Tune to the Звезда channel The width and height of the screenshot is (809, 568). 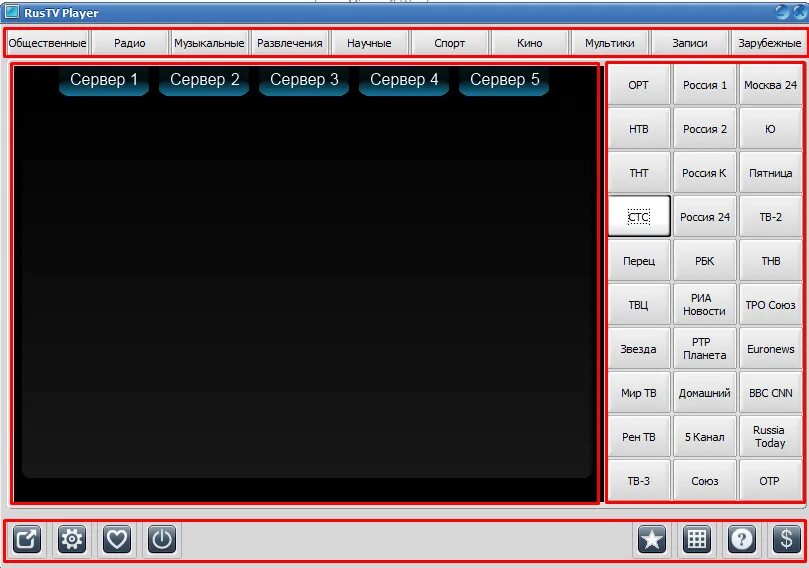(x=639, y=349)
